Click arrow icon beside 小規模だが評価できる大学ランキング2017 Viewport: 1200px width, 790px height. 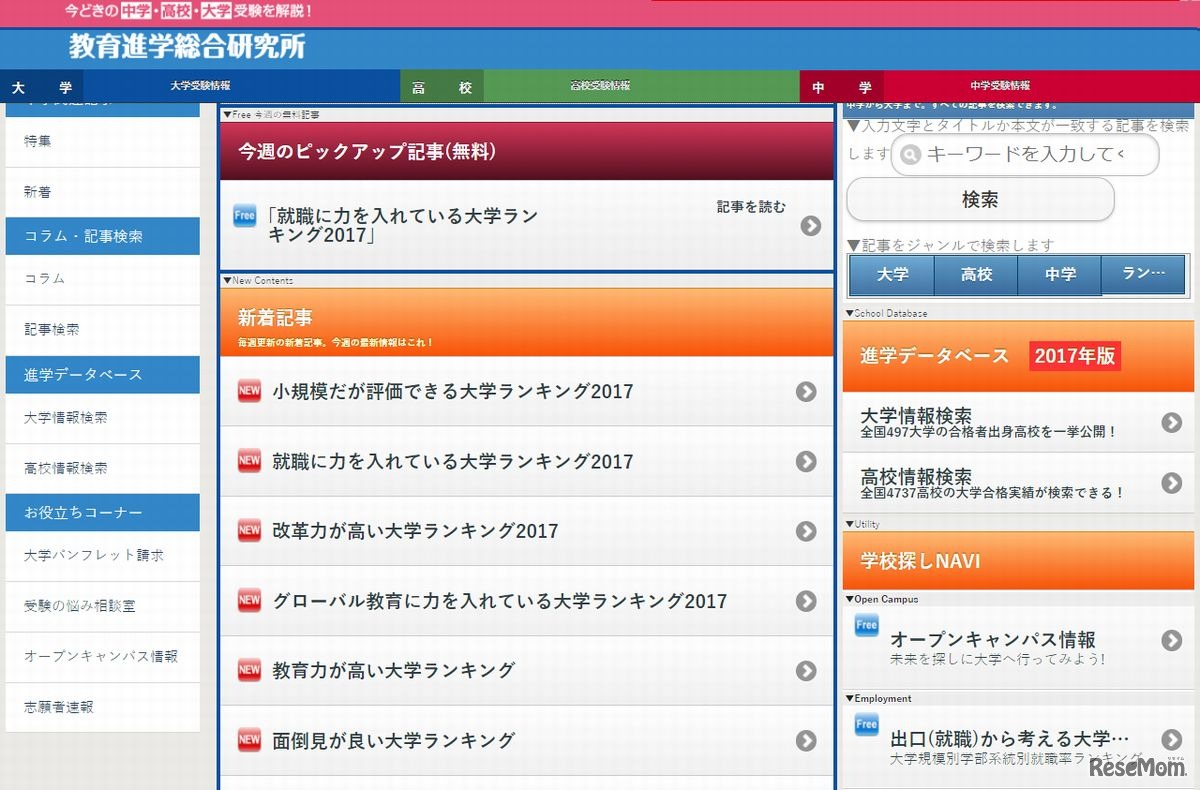806,392
